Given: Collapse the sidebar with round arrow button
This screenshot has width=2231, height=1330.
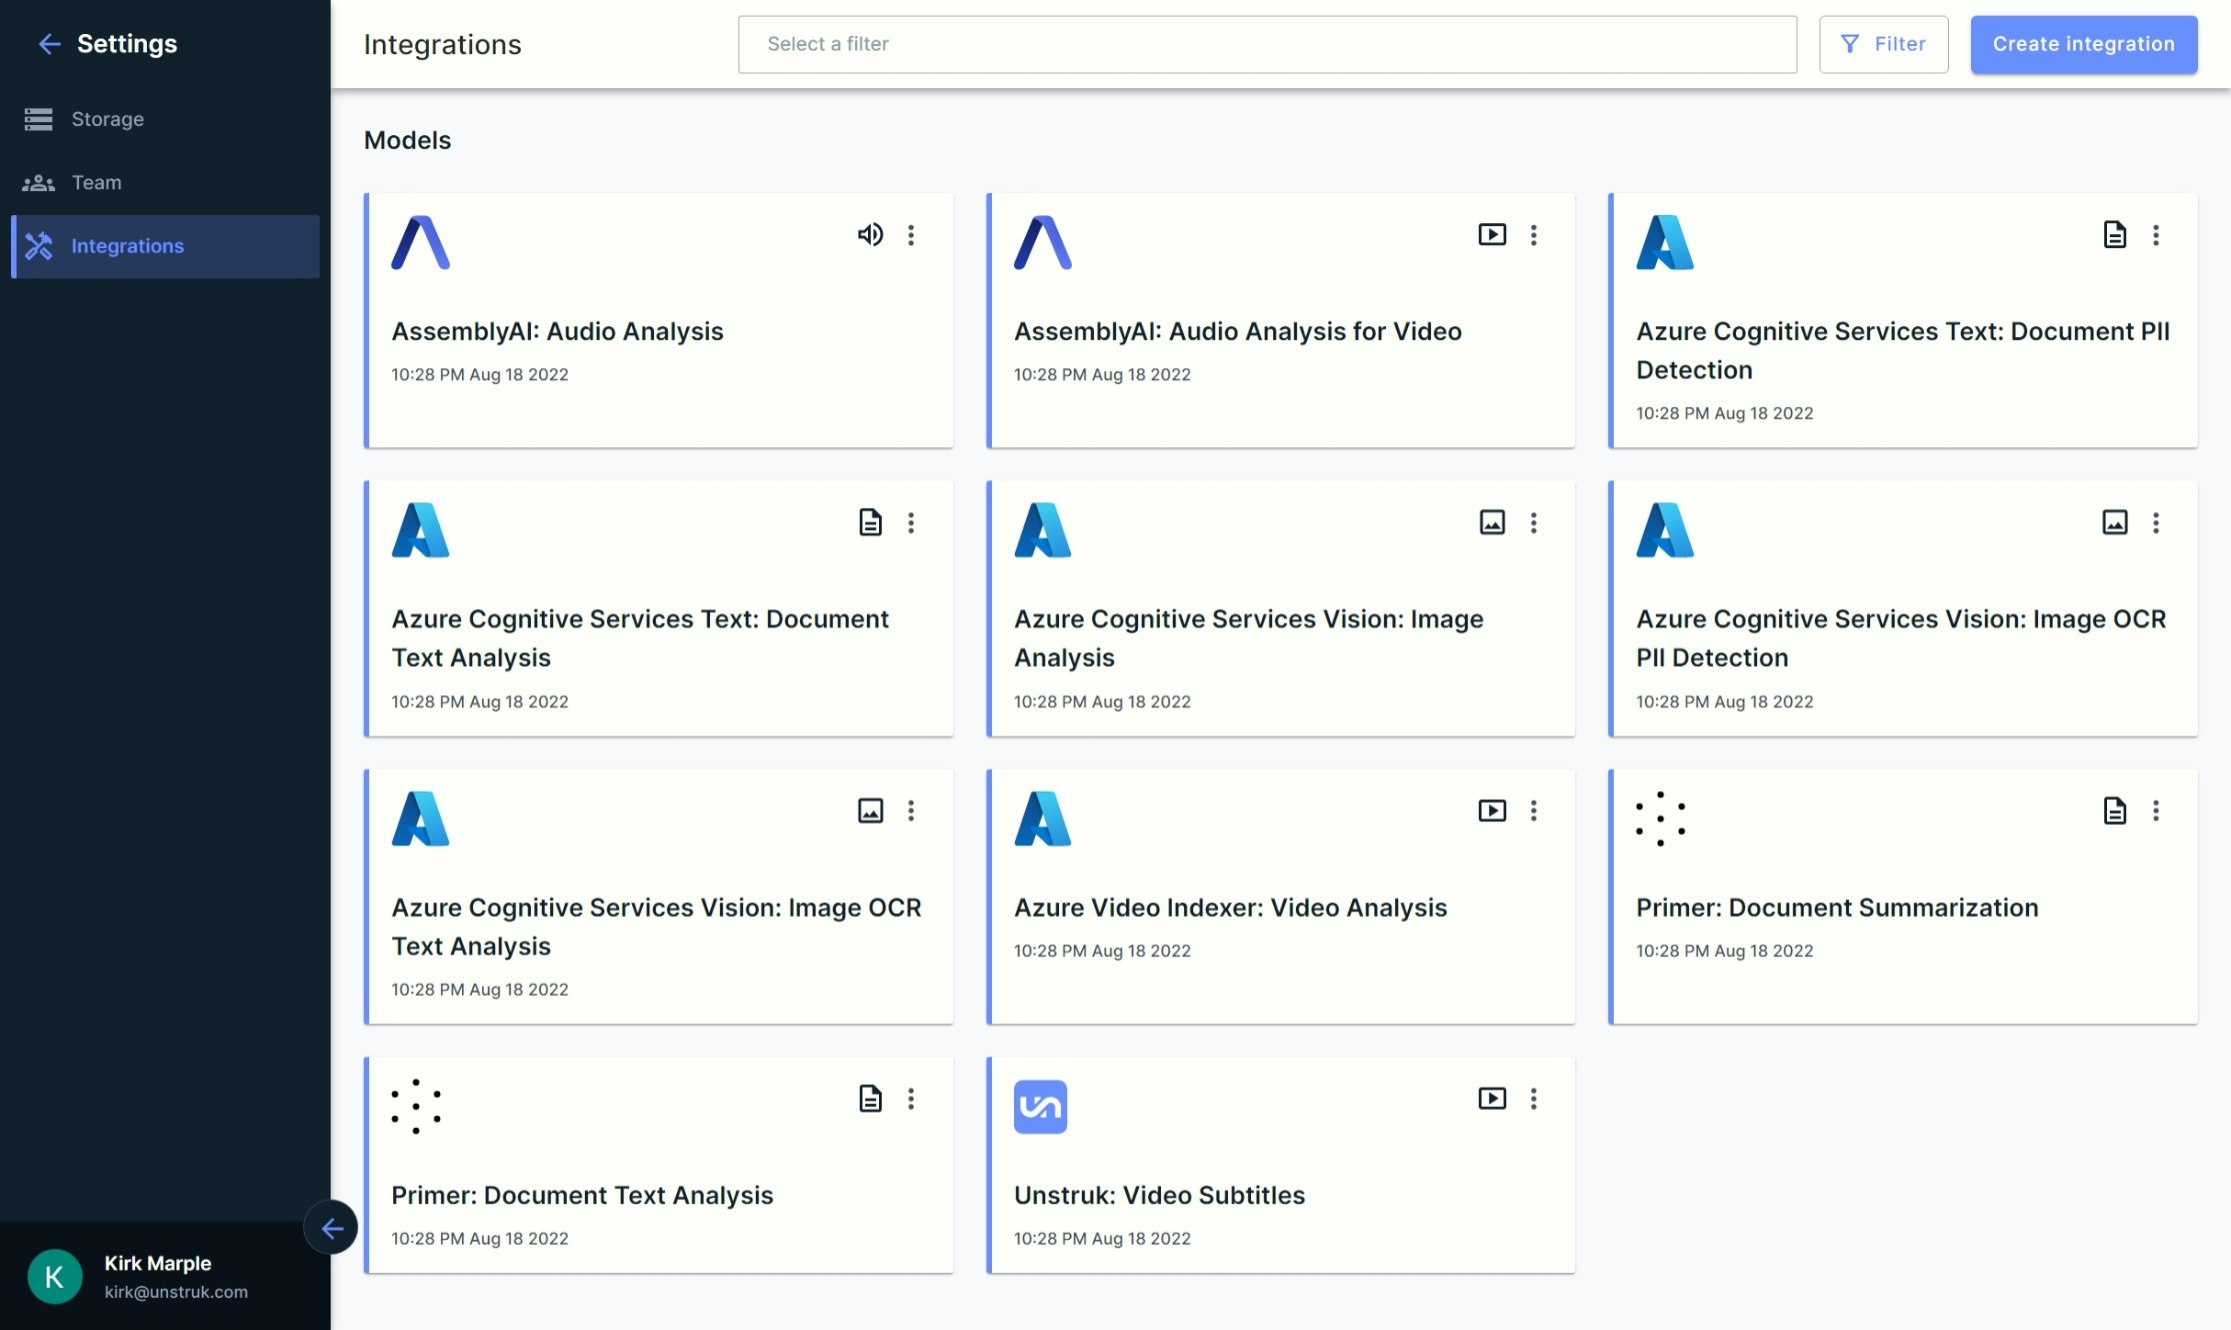Looking at the screenshot, I should (x=331, y=1228).
